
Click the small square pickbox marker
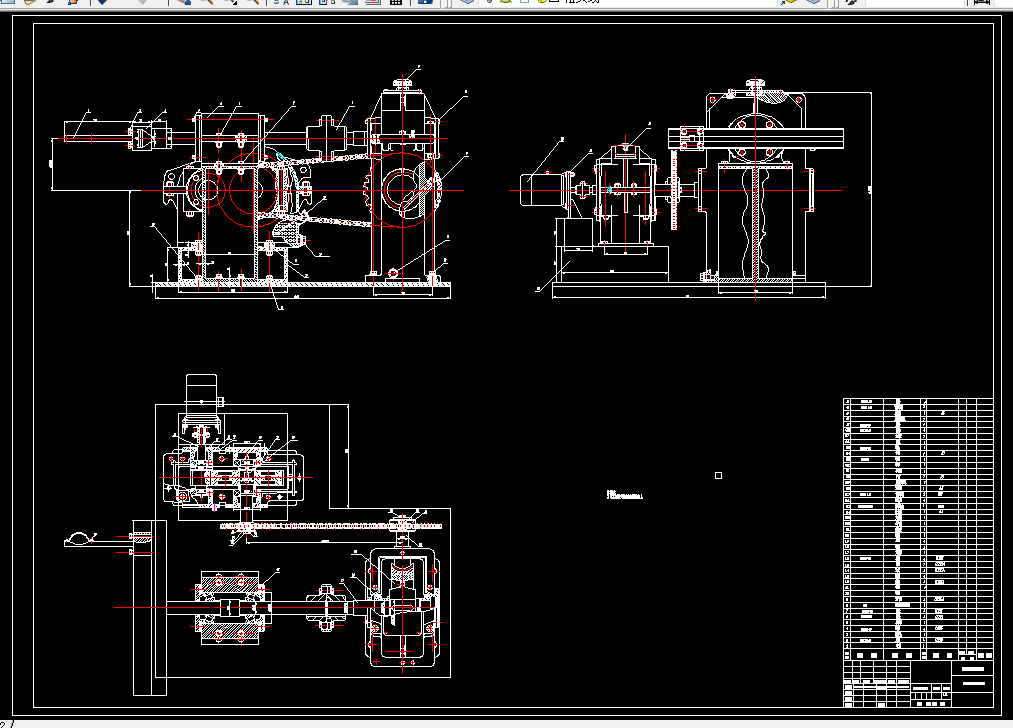718,475
